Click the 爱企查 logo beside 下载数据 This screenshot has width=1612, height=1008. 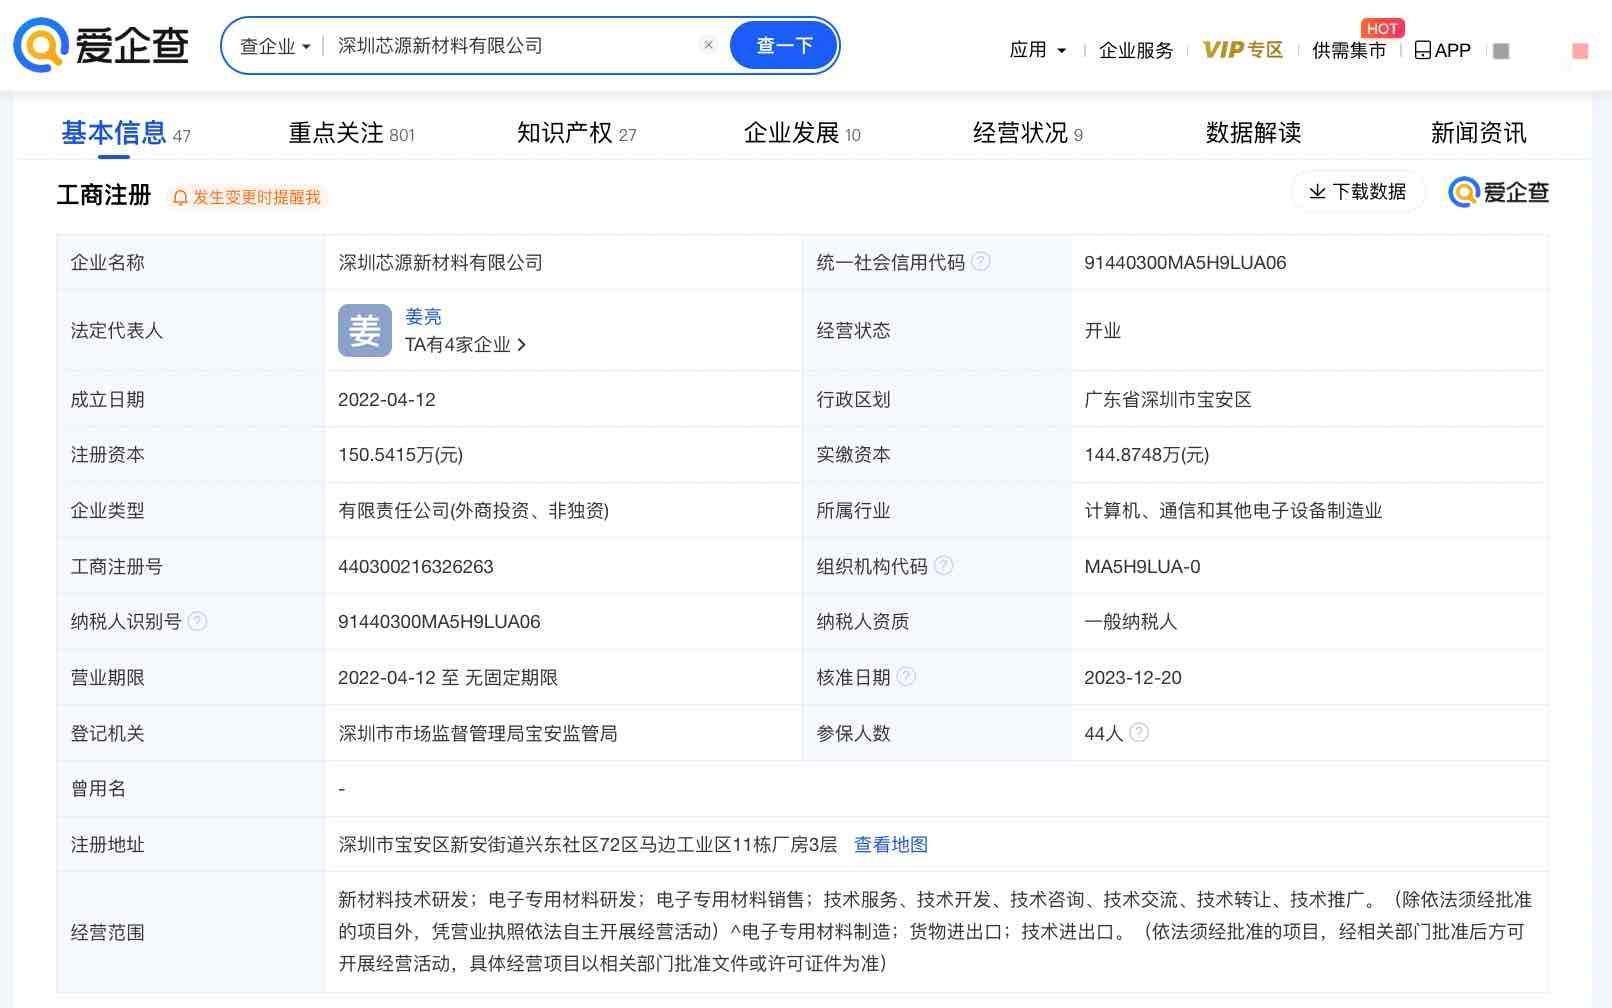tap(1498, 192)
